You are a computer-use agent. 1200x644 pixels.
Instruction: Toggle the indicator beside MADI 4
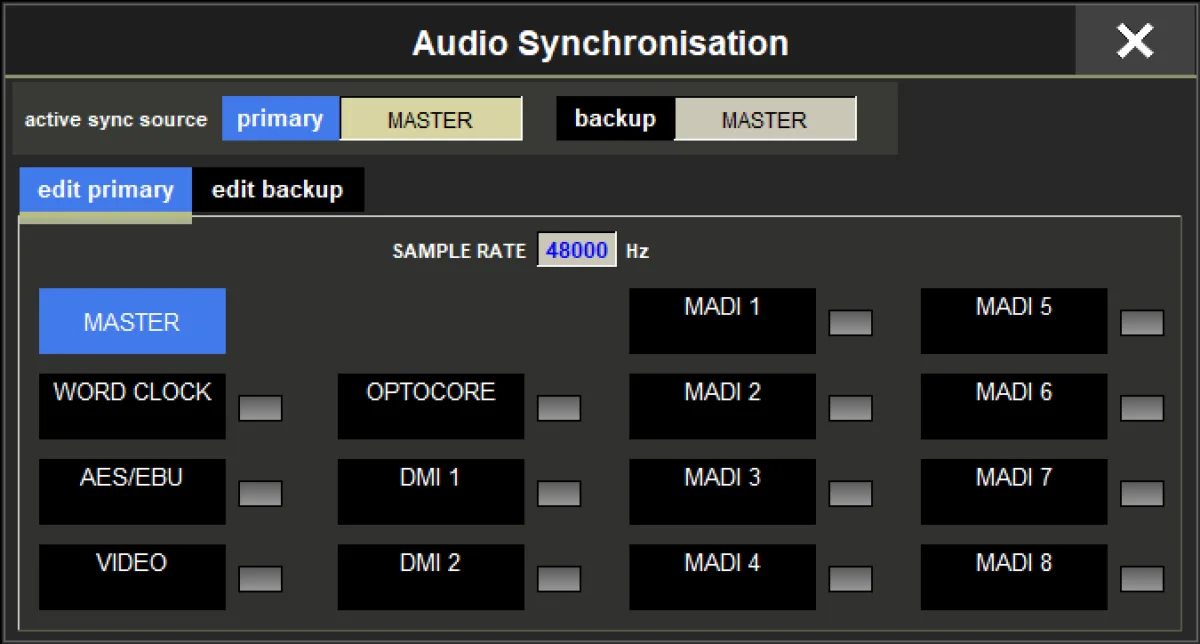pyautogui.click(x=851, y=579)
